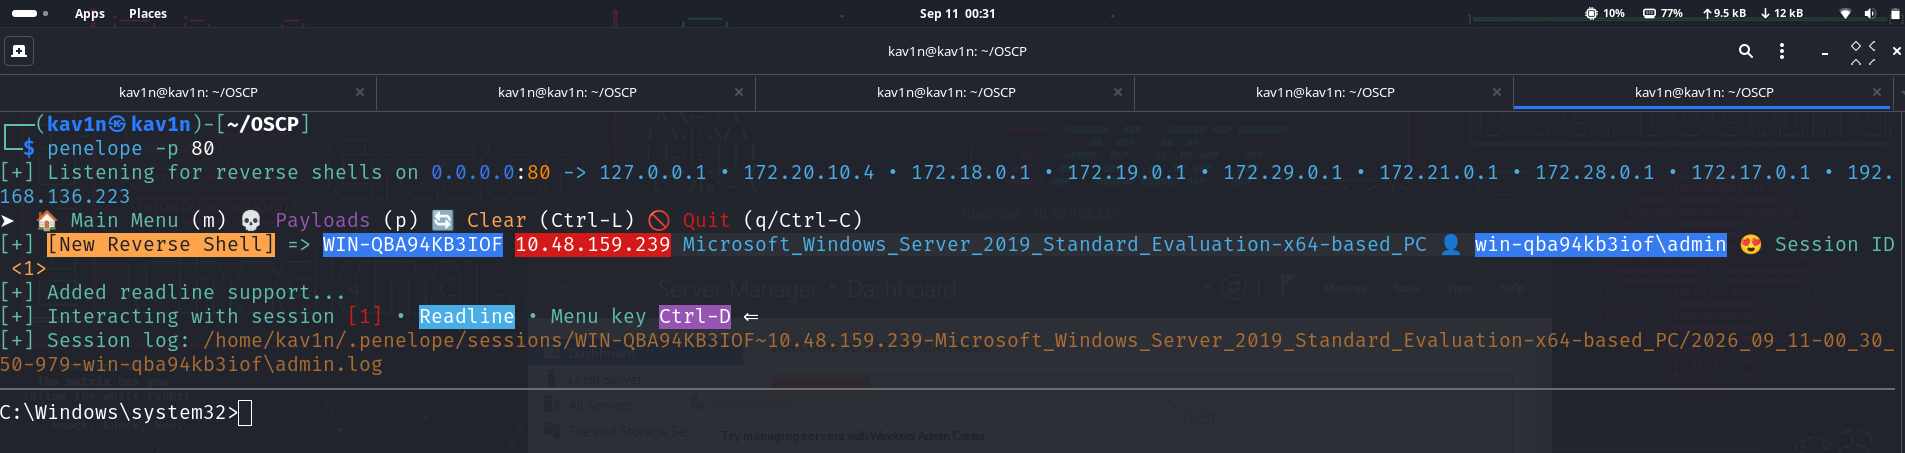Maximize the terminal window
The image size is (1905, 453).
point(1862,51)
